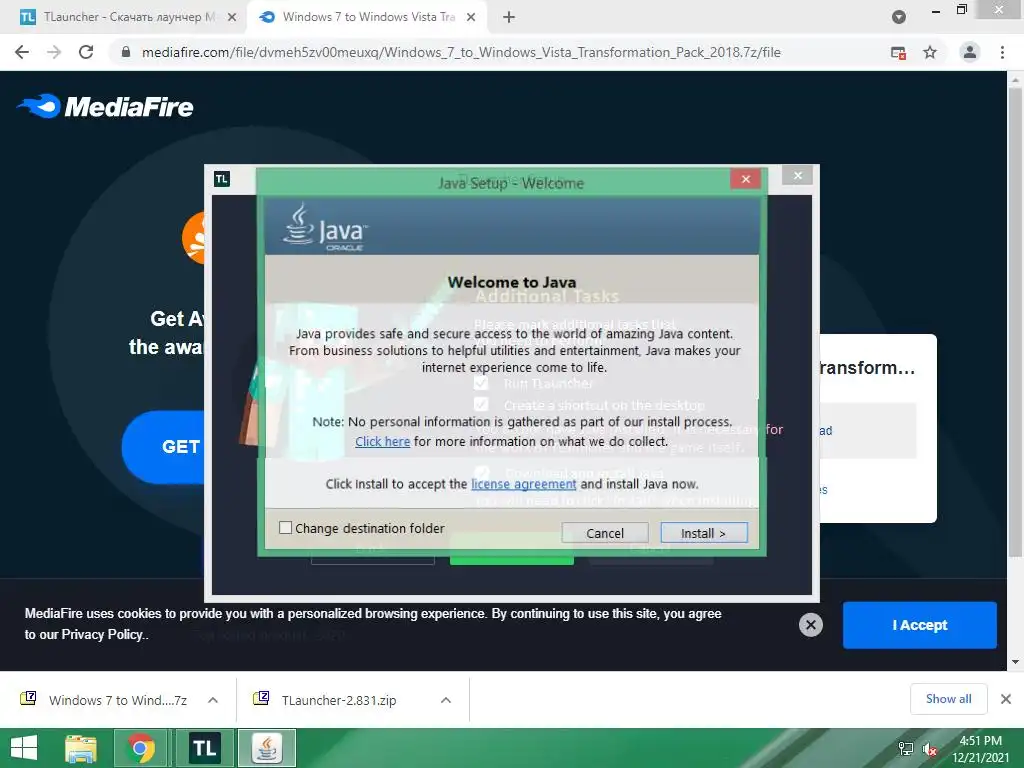Click the blocked pop-up icon in address bar

[898, 52]
